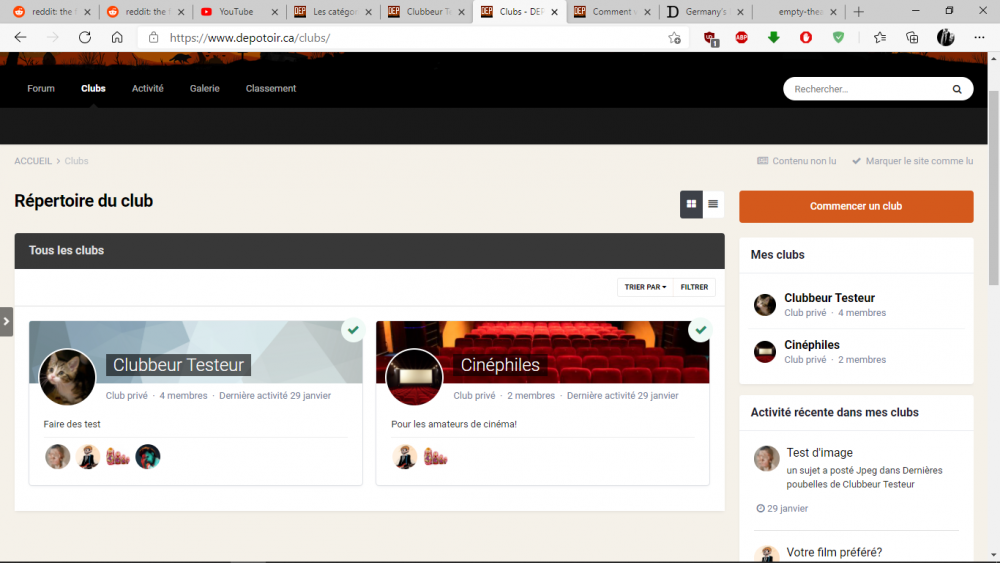Click the search magnifier icon
Screen dimensions: 1000x563
tap(957, 89)
